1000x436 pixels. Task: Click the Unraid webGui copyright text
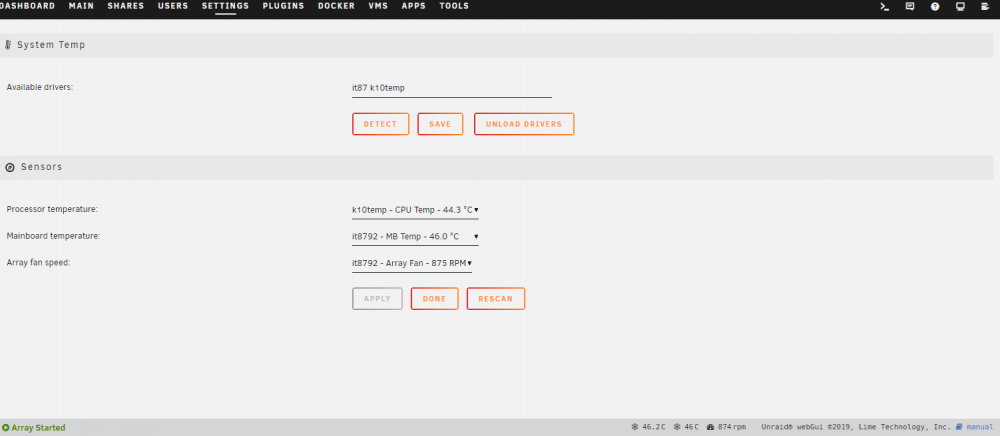coord(856,427)
